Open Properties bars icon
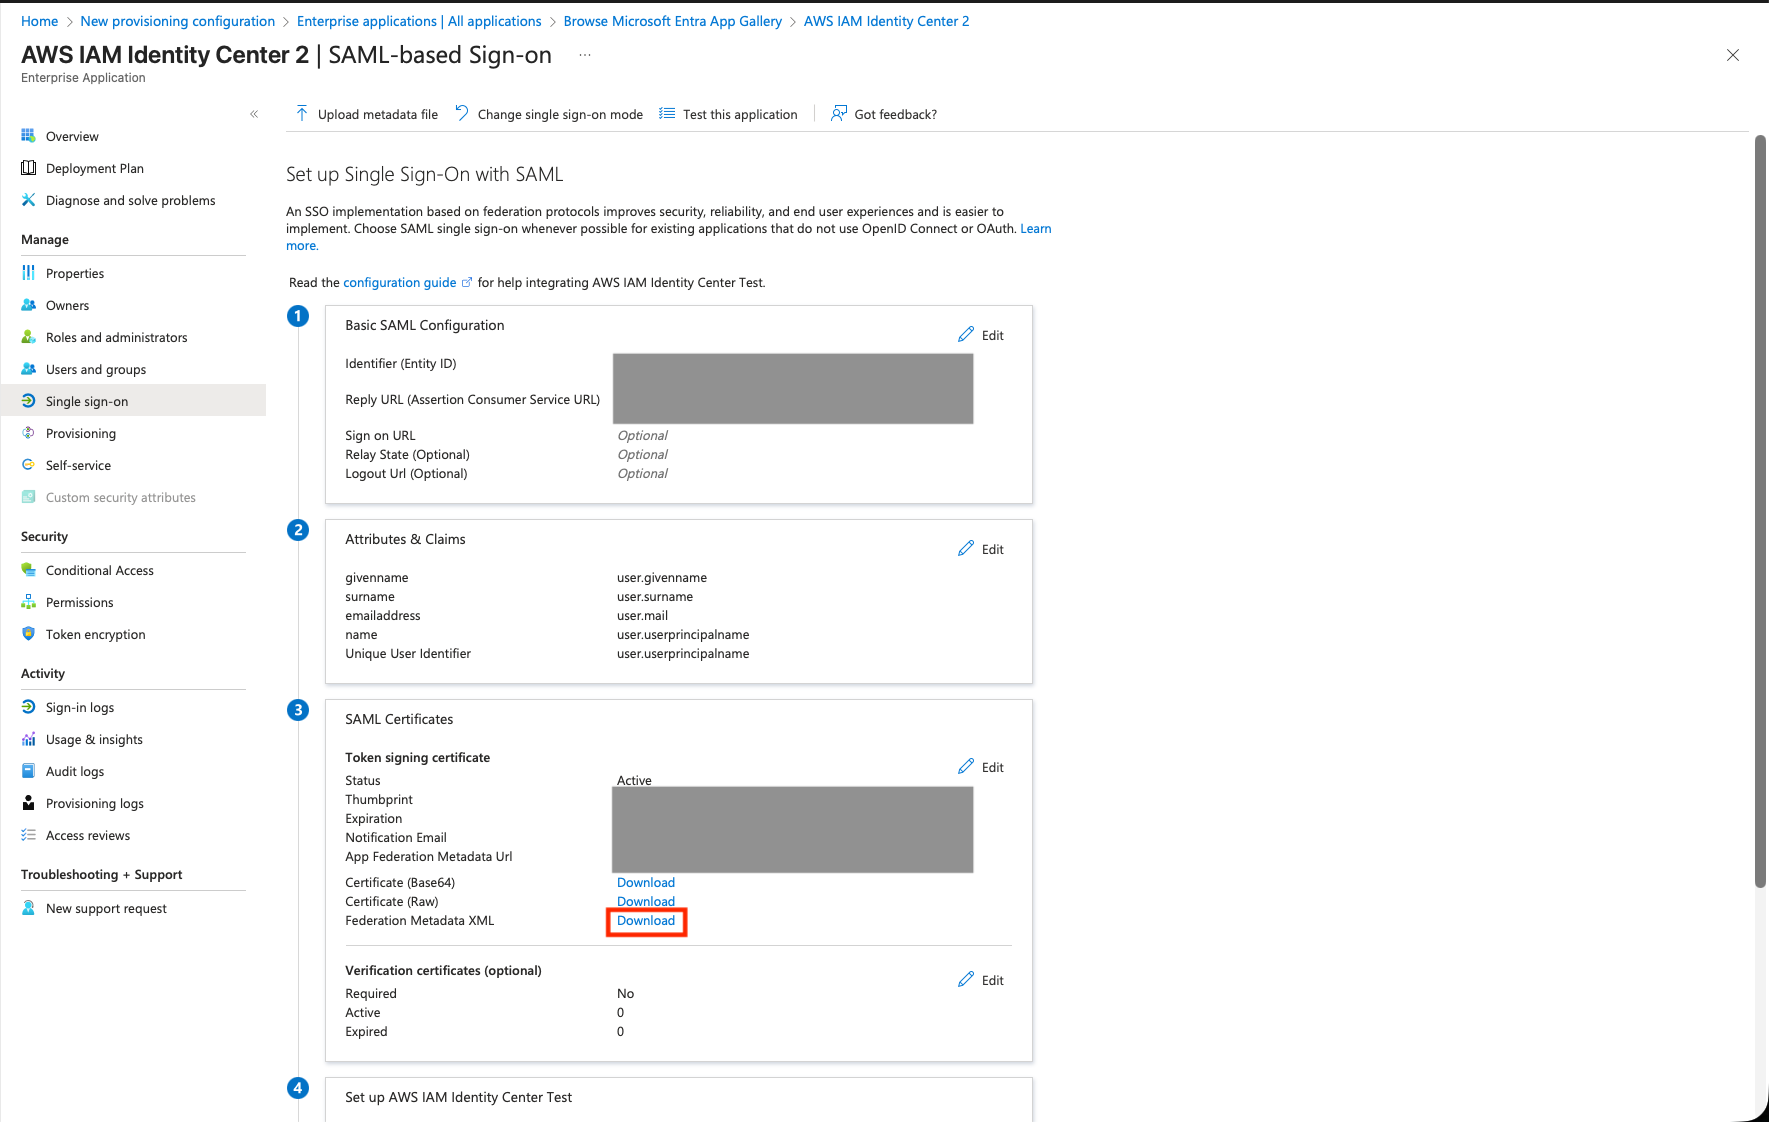This screenshot has width=1769, height=1122. pyautogui.click(x=28, y=273)
